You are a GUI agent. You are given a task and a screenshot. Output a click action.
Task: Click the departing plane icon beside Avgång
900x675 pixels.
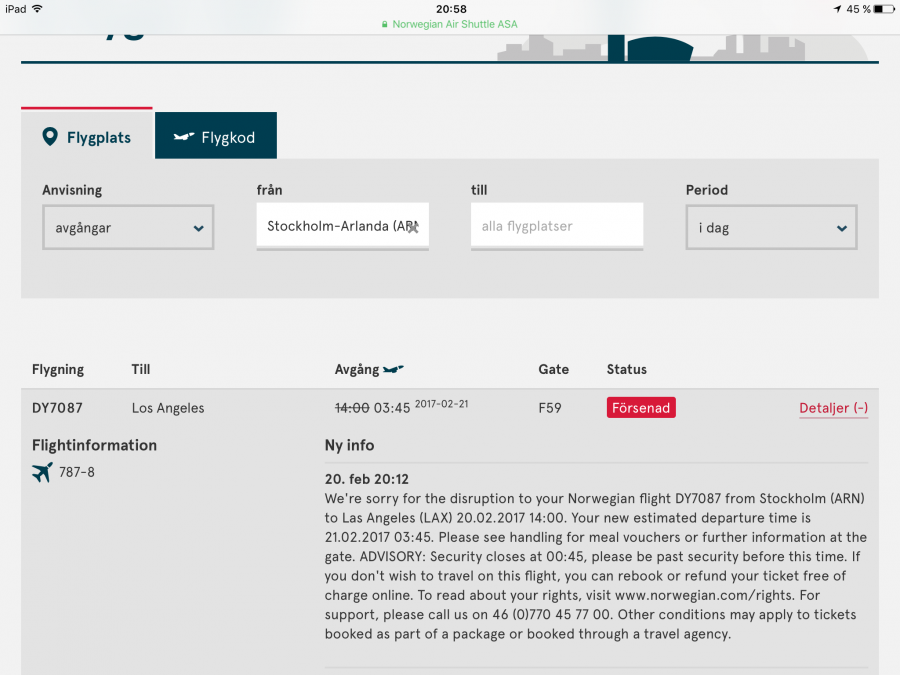coord(394,369)
